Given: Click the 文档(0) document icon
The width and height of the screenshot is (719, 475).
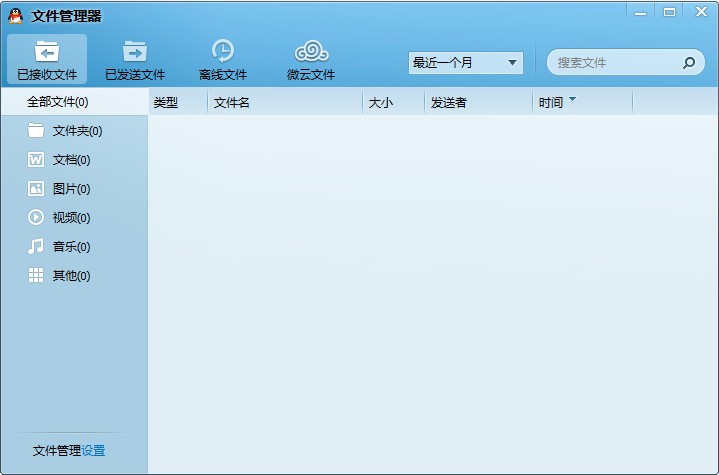Looking at the screenshot, I should [36, 160].
